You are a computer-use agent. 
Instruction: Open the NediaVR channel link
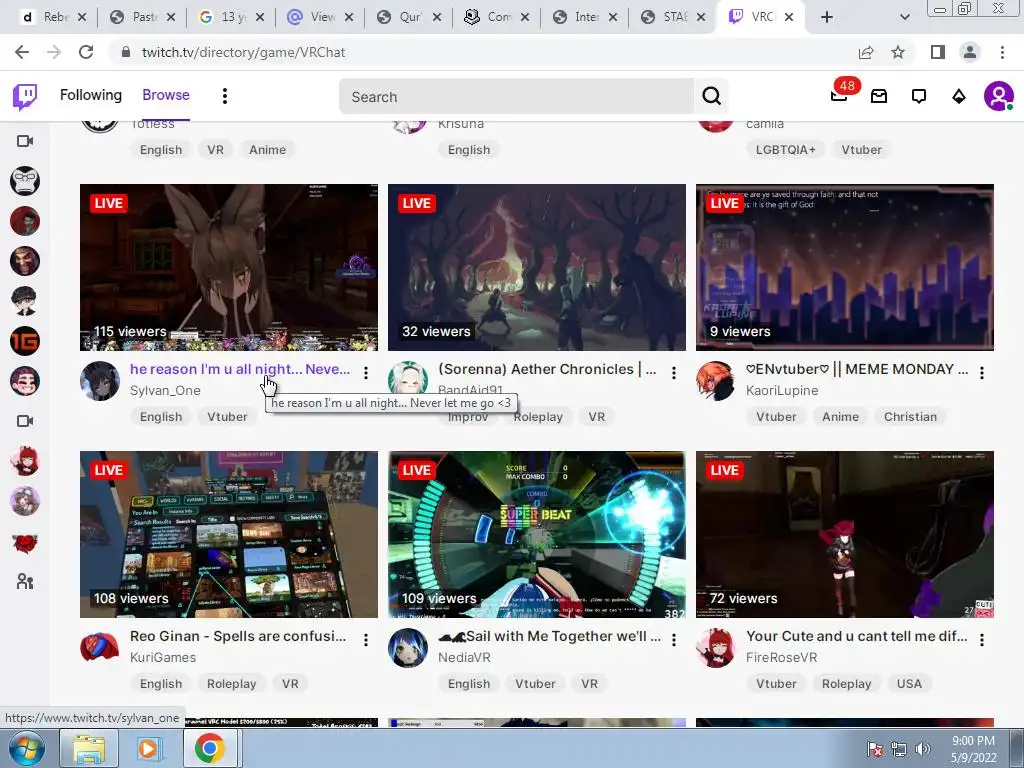(464, 658)
